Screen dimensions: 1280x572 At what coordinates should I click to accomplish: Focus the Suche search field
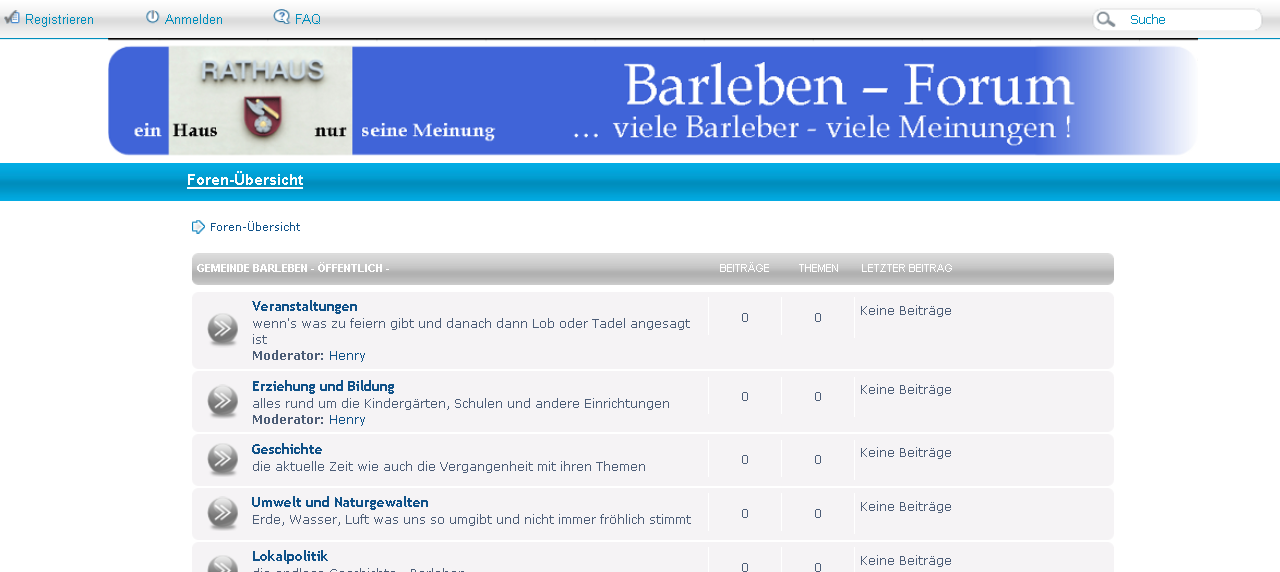1190,20
